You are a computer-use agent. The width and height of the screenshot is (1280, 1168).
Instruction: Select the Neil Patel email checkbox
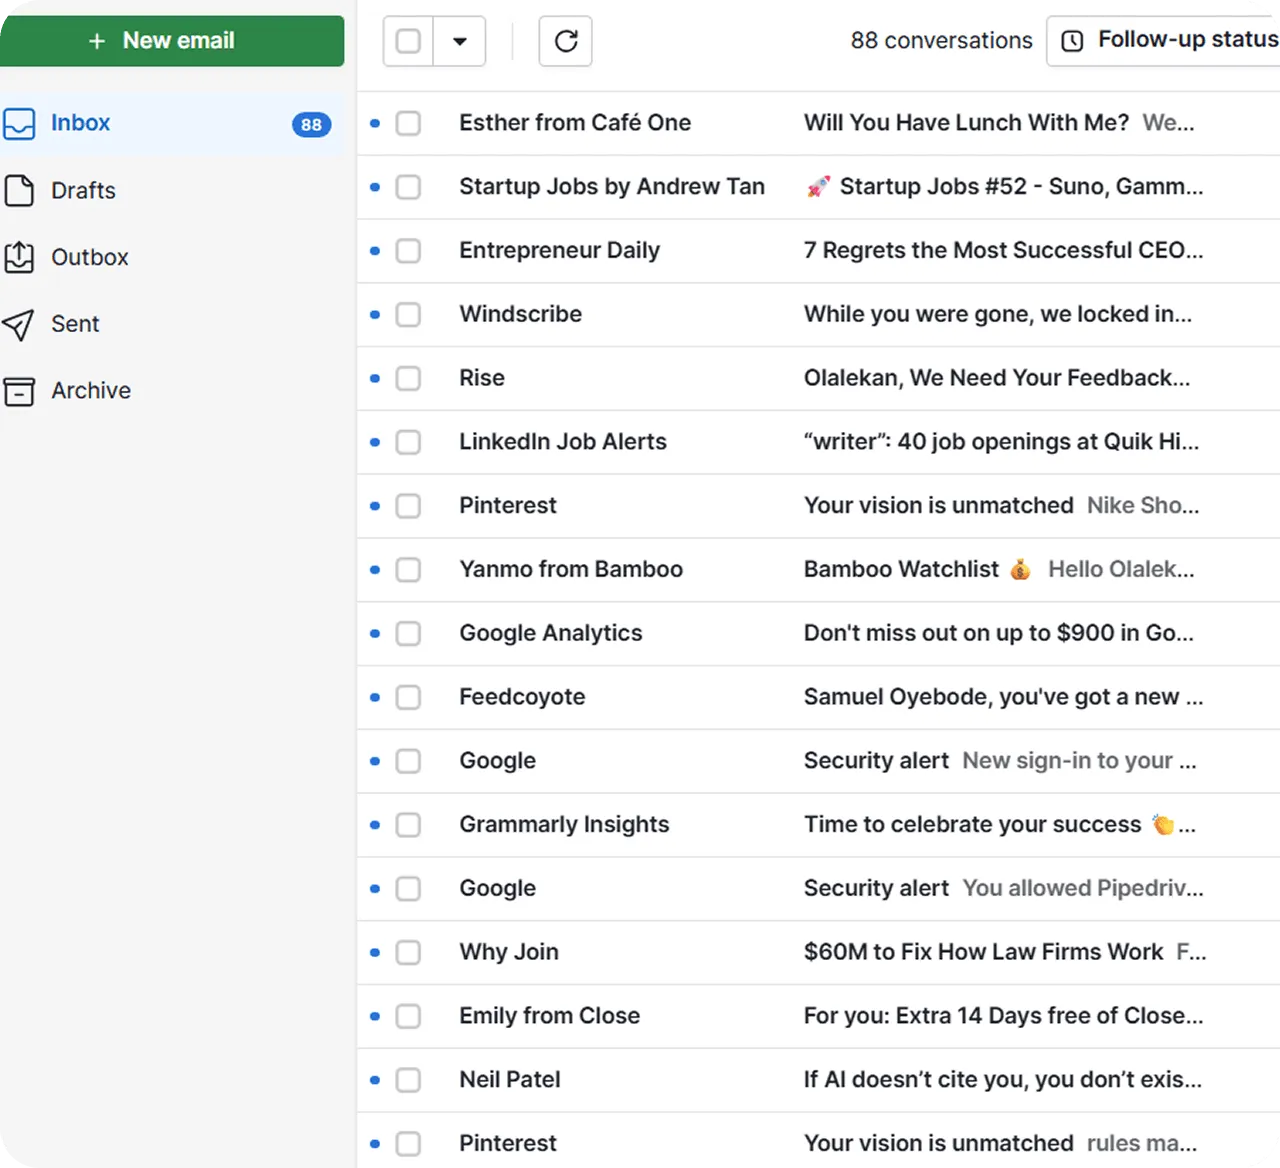coord(408,1080)
